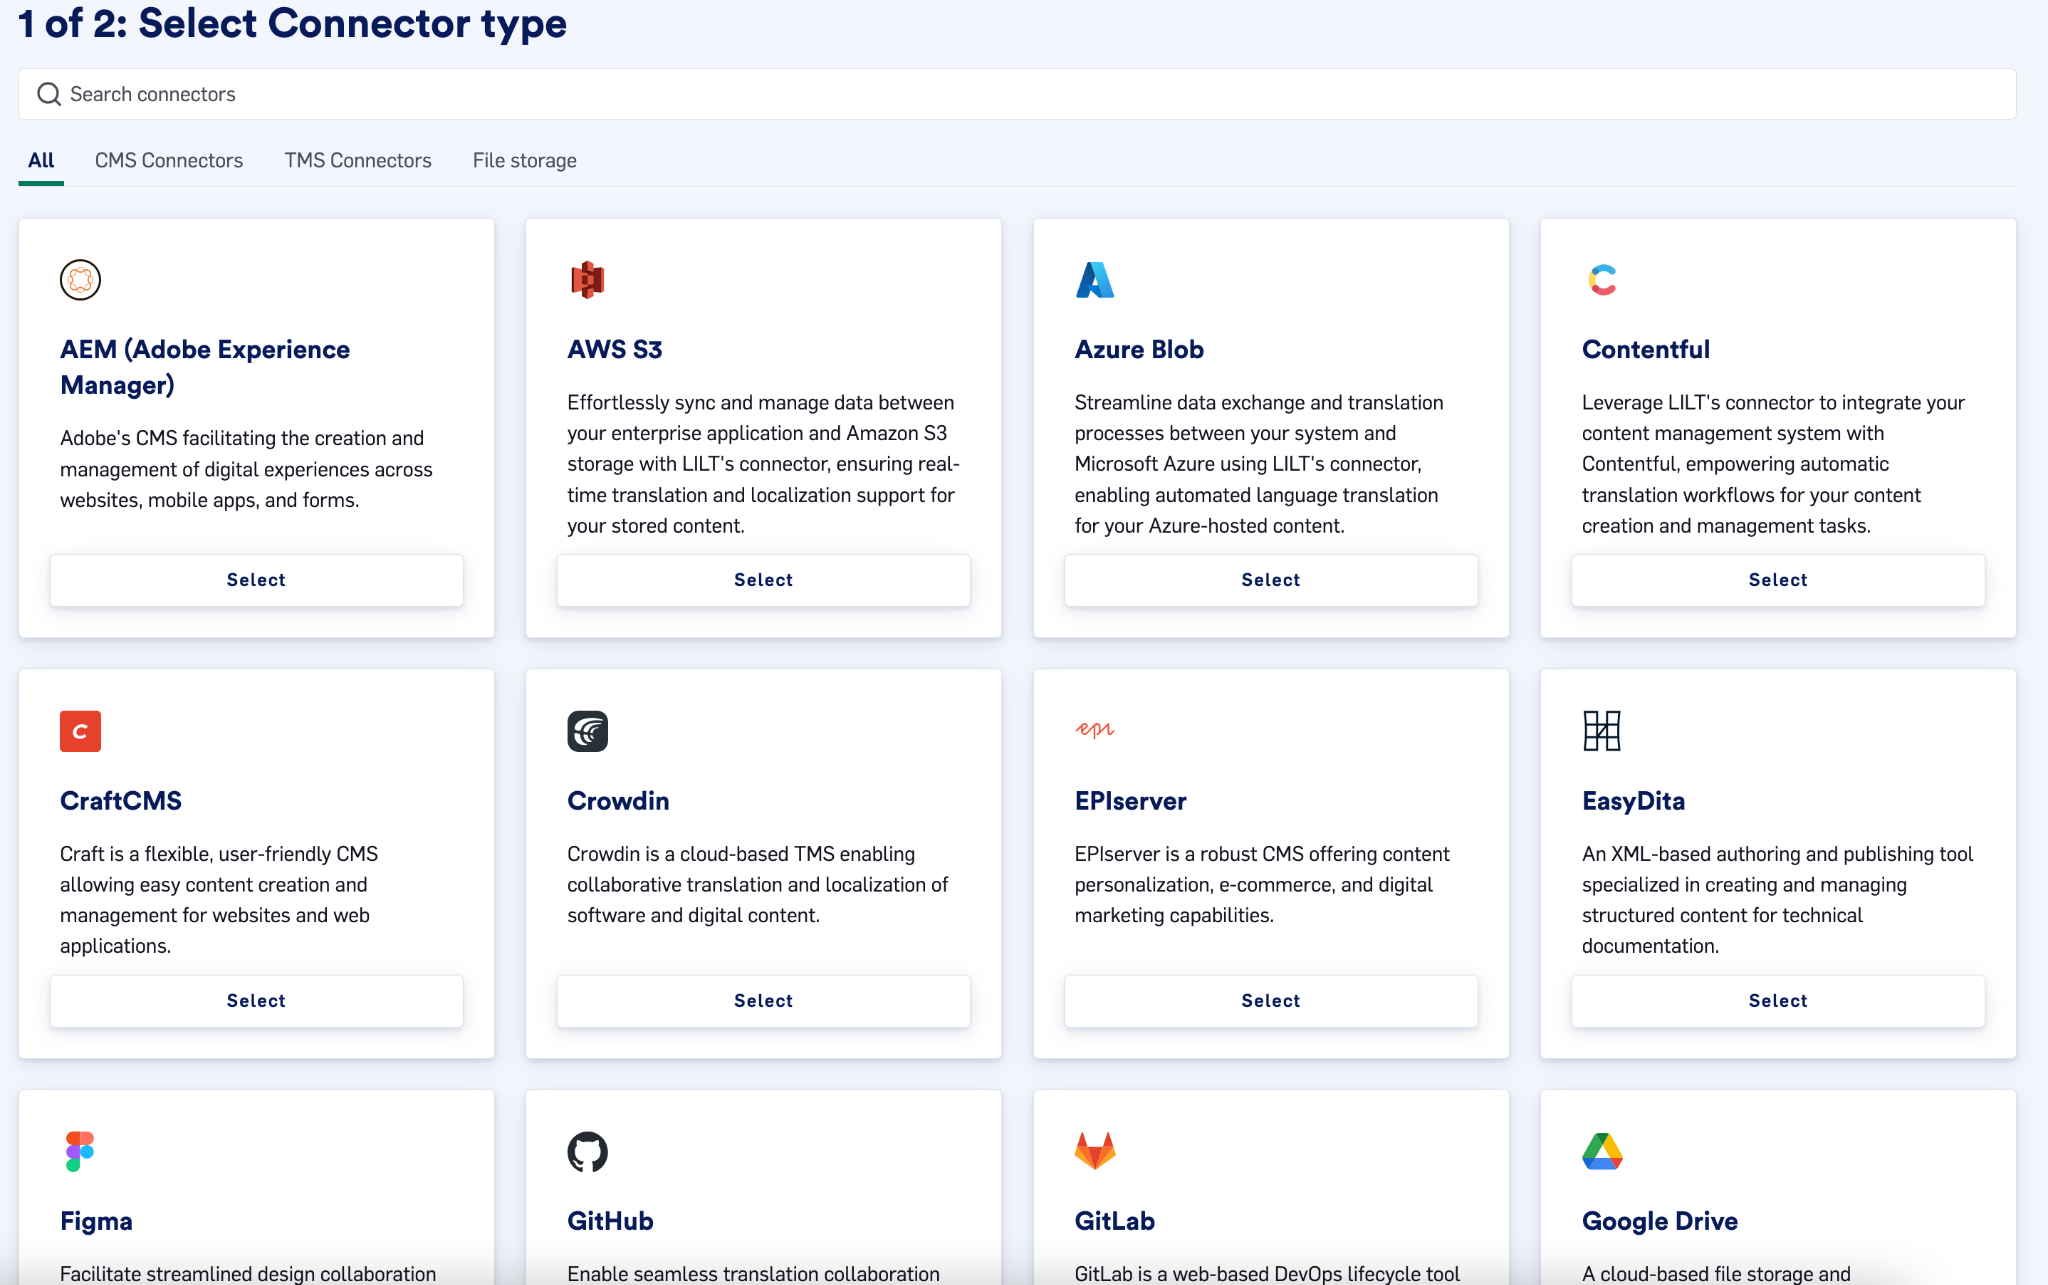Screen dimensions: 2048x1285
Task: Click the All connectors filter tab
Action: (37, 160)
